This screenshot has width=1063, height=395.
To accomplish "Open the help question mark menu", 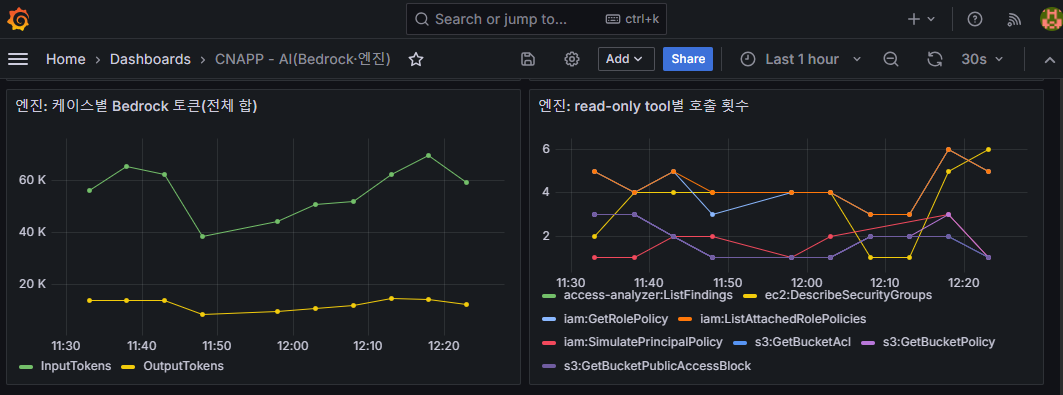I will click(x=975, y=19).
